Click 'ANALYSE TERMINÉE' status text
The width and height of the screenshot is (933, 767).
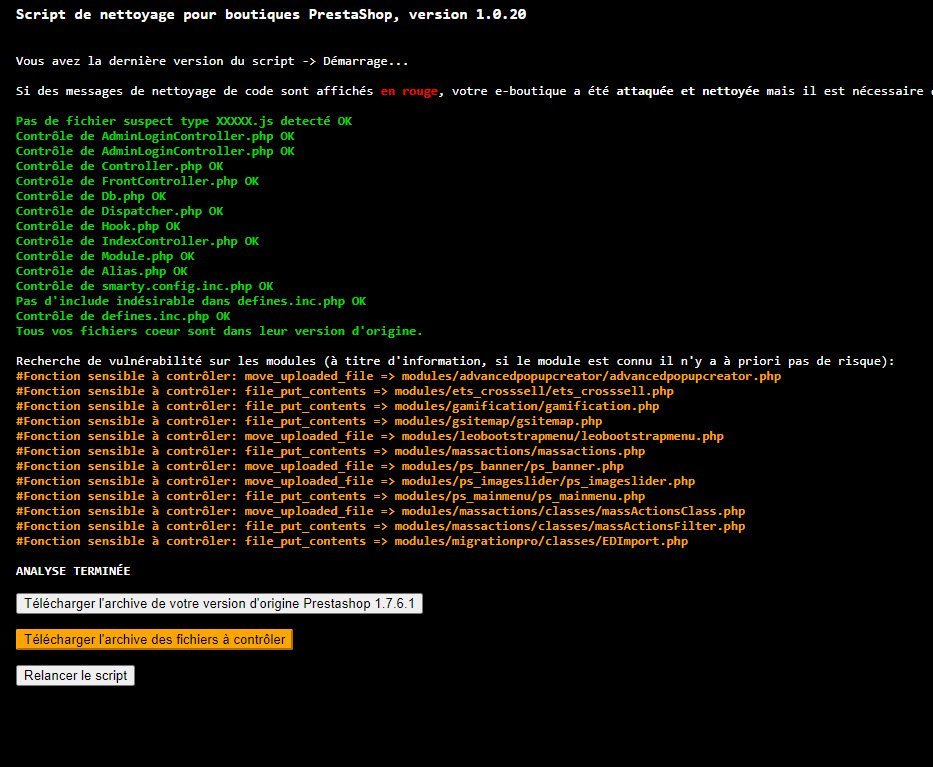73,571
